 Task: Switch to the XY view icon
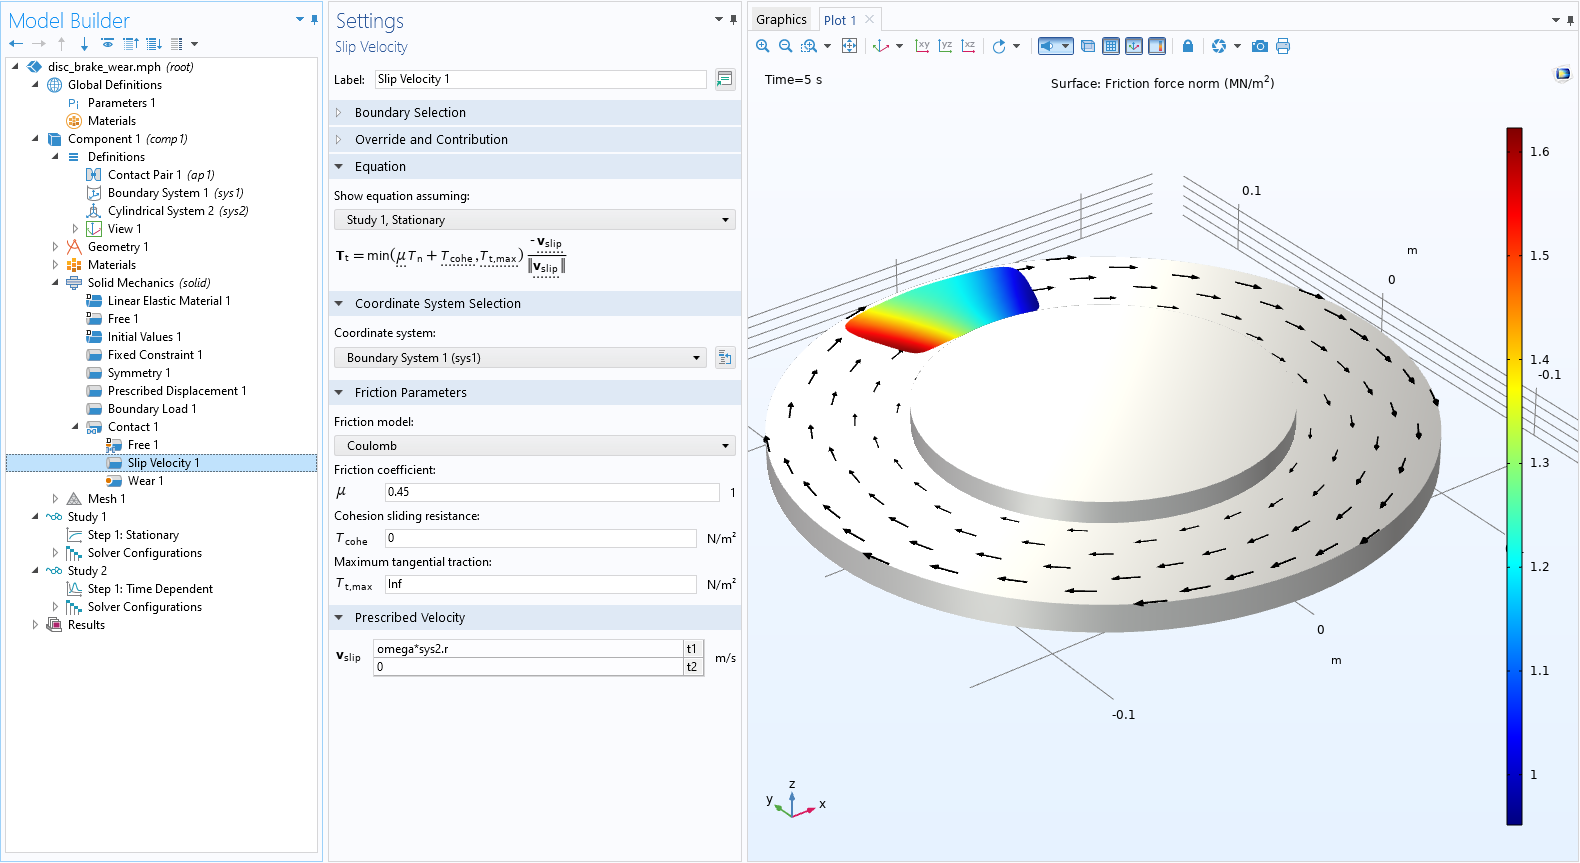click(x=922, y=46)
